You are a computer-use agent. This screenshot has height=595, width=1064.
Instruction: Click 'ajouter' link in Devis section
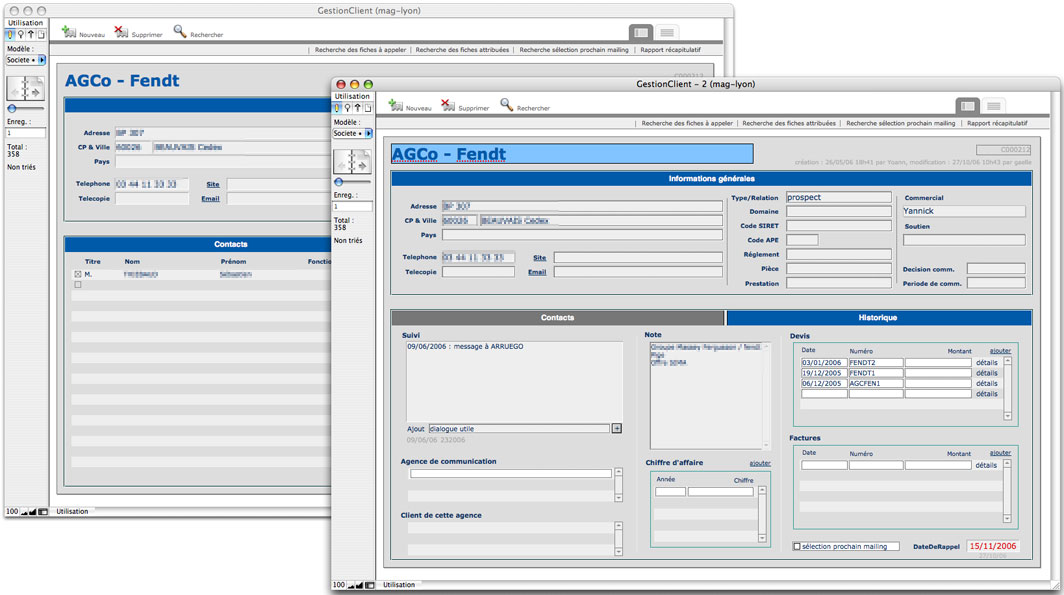(1000, 351)
